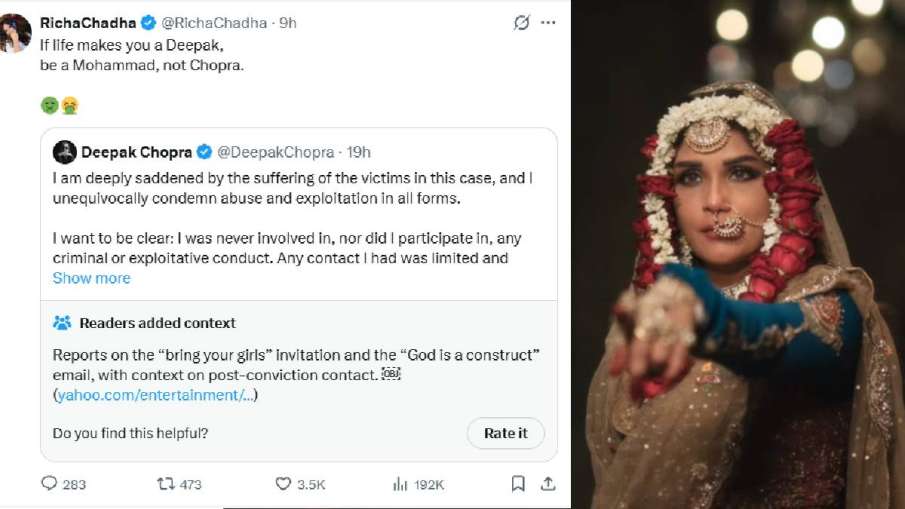Viewport: 905px width, 509px height.
Task: Click the Grok circle-slash icon
Action: point(521,22)
